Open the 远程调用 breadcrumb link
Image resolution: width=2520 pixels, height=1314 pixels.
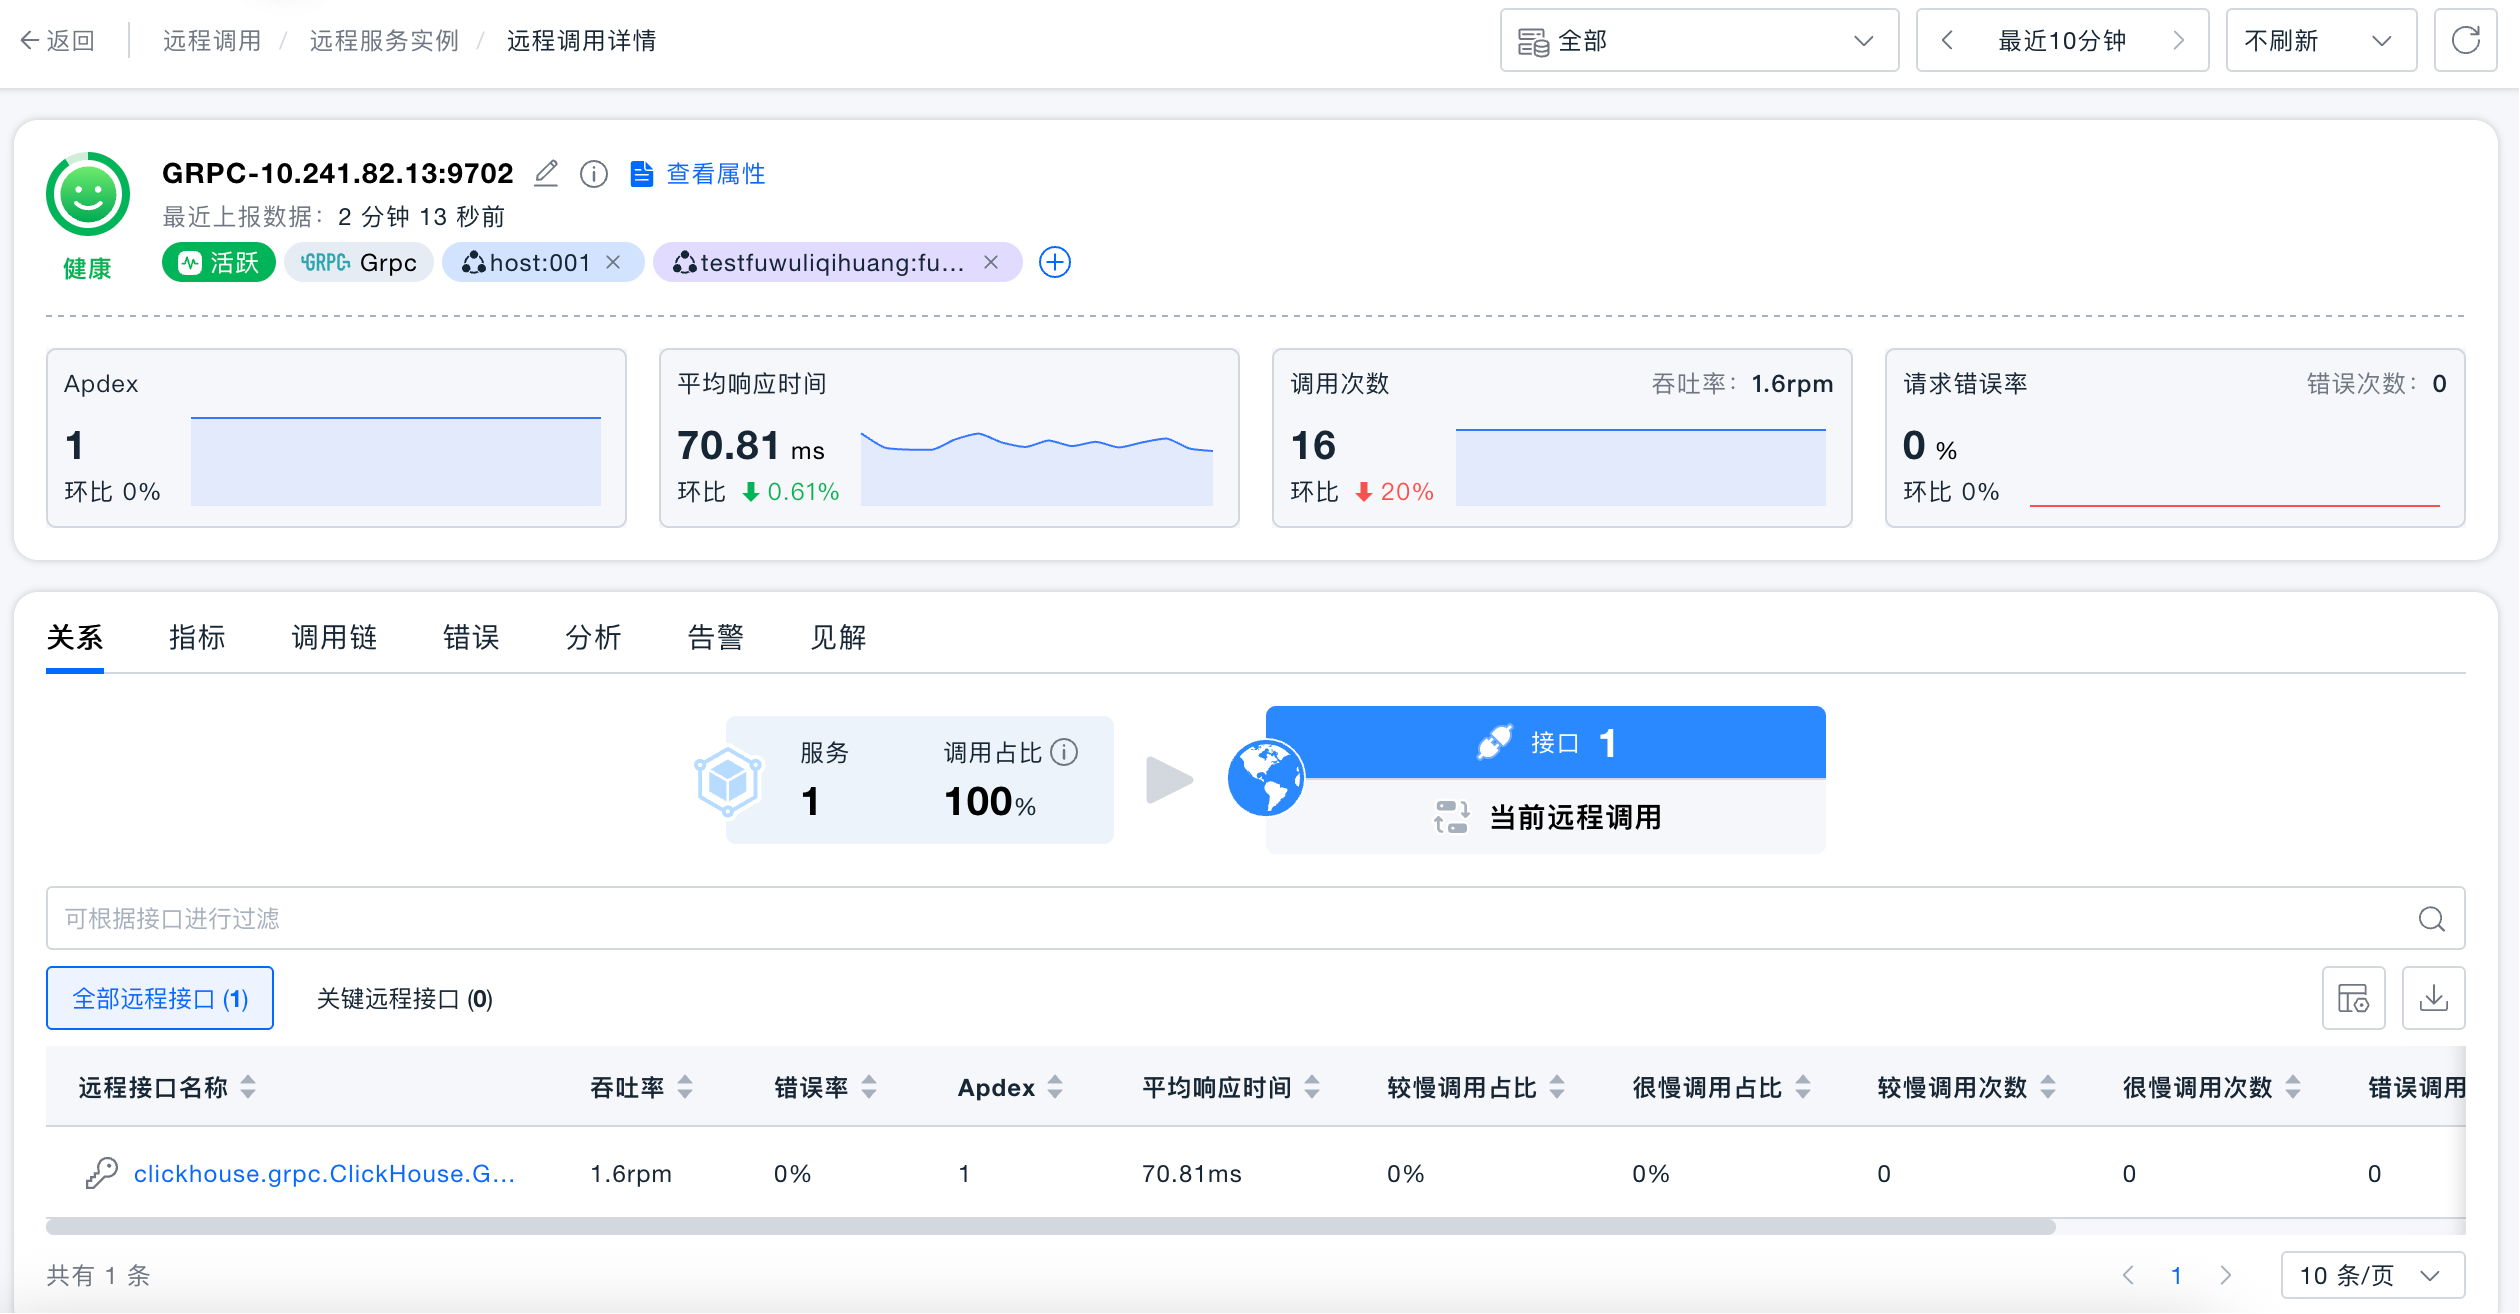(212, 41)
